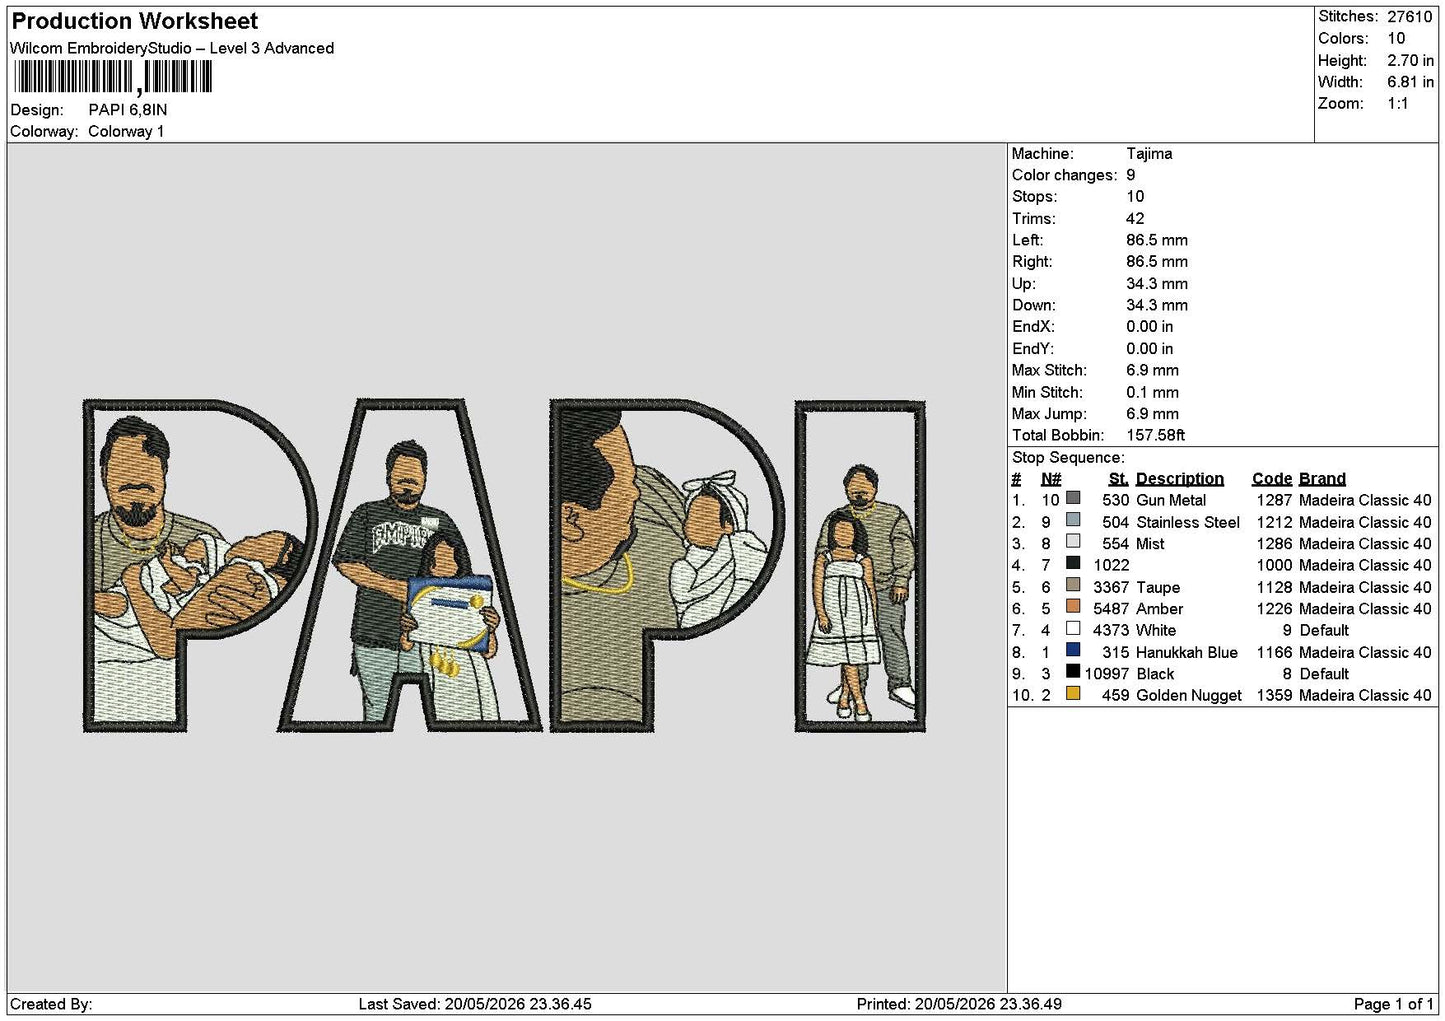Click the 'Golden Nugget' description text
The image size is (1445, 1021).
coord(1189,695)
